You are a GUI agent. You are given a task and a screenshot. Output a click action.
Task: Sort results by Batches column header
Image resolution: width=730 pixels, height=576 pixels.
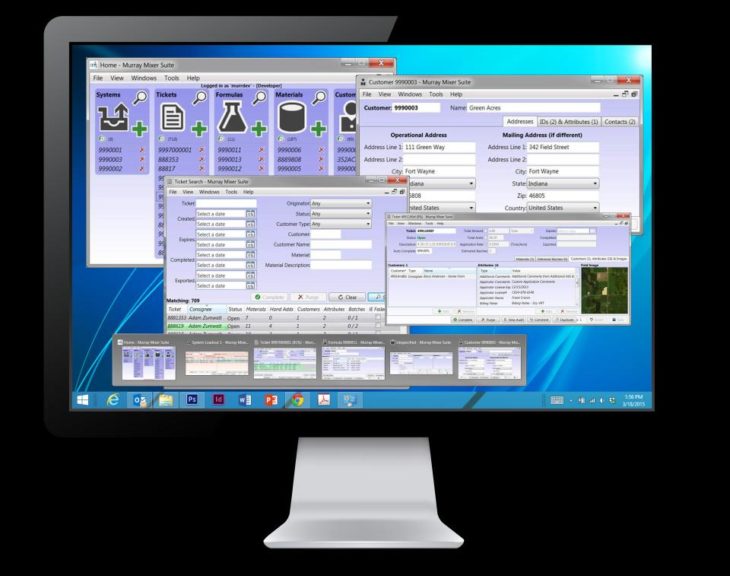tap(357, 309)
